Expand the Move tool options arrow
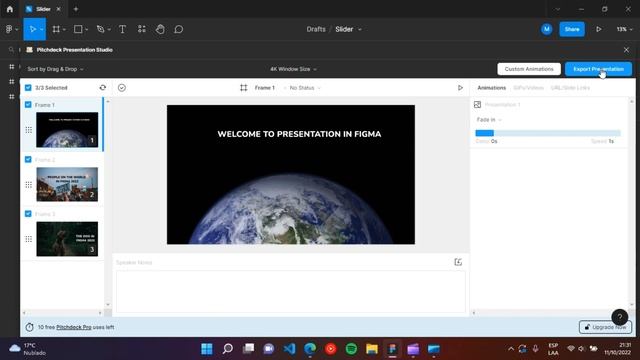 pyautogui.click(x=42, y=29)
